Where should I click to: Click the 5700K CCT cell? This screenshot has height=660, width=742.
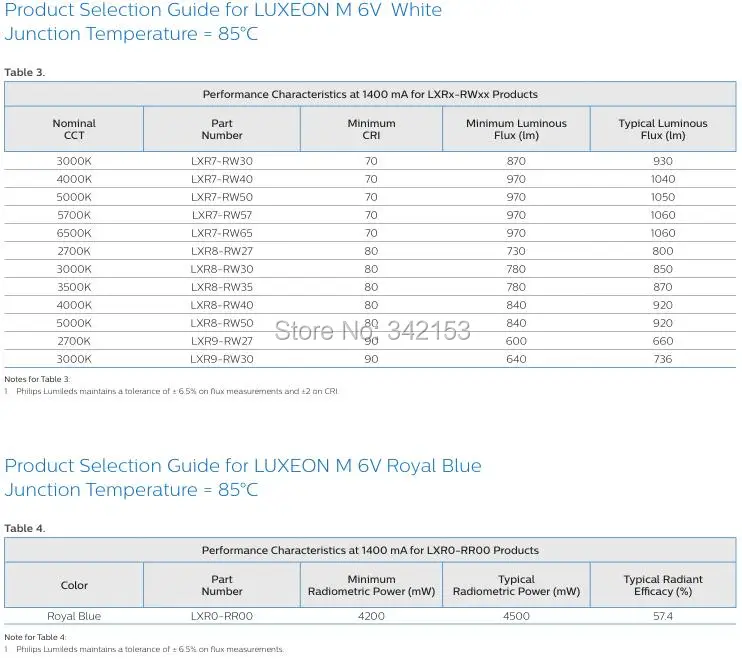[x=74, y=215]
